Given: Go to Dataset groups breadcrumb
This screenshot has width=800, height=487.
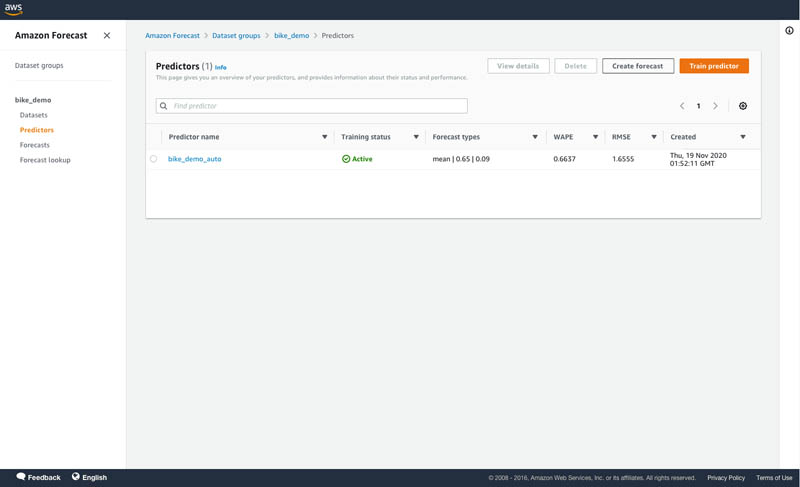Looking at the screenshot, I should coord(236,35).
